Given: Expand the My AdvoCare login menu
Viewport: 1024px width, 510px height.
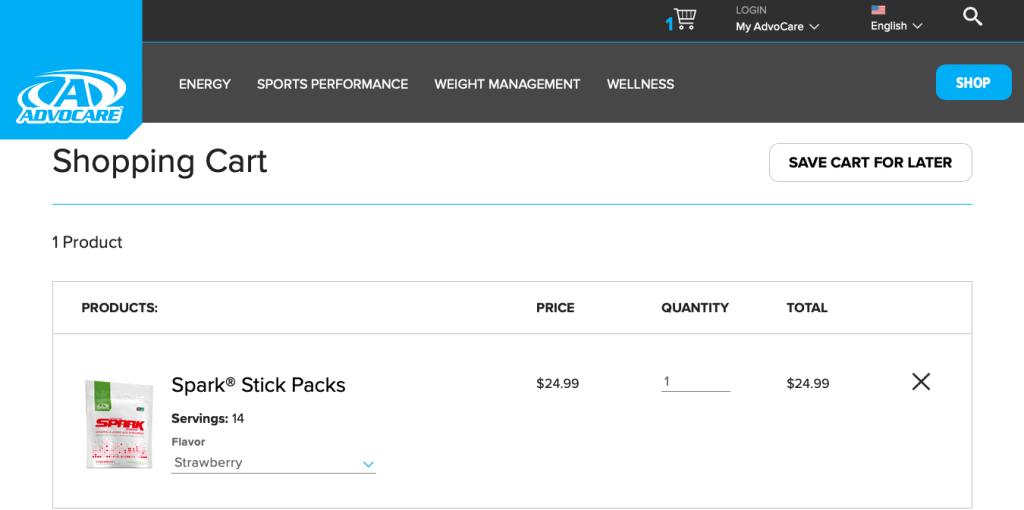Looking at the screenshot, I should [x=777, y=27].
